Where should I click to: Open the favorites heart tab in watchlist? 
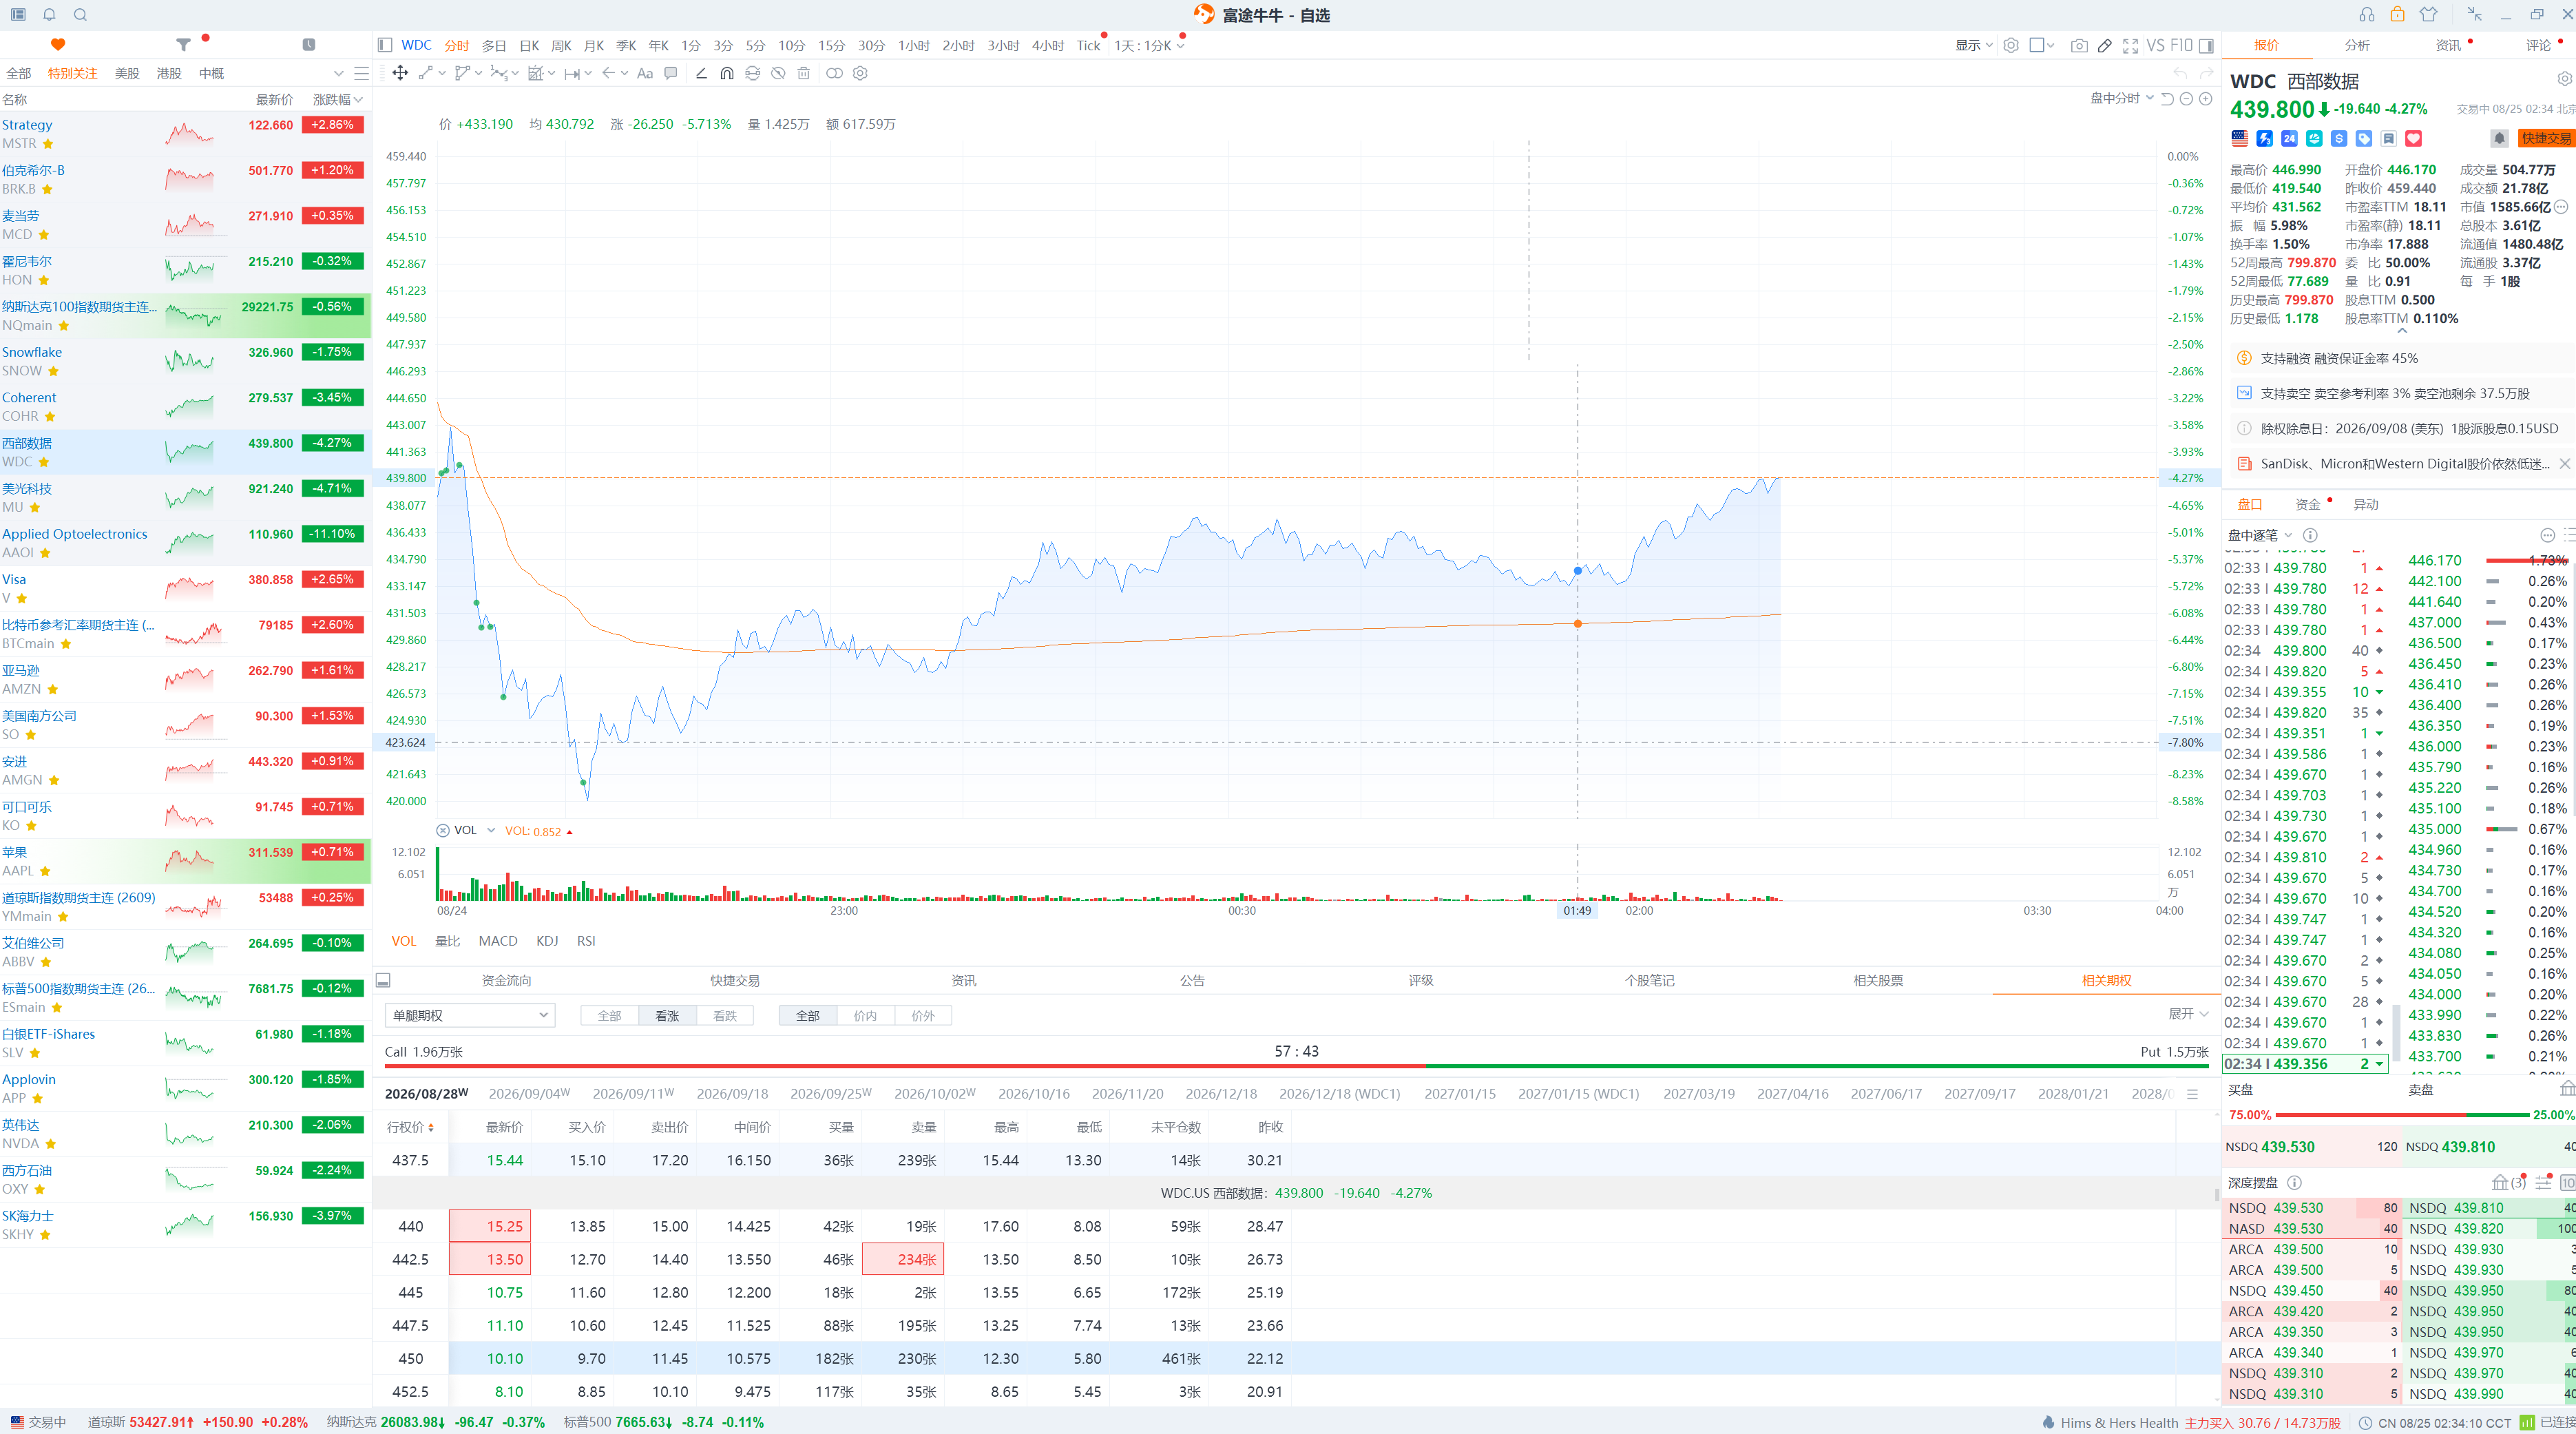pyautogui.click(x=58, y=44)
